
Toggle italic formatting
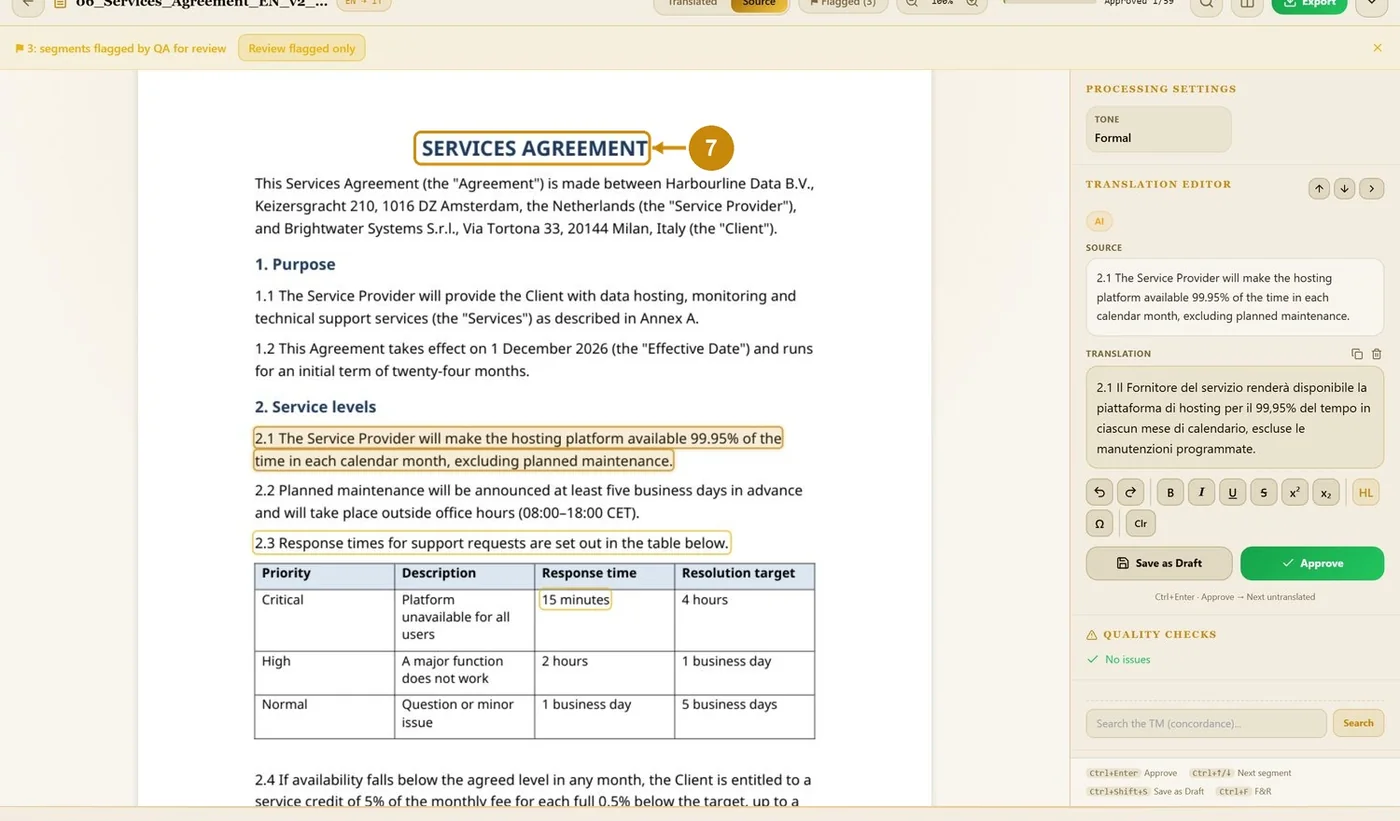[1201, 492]
